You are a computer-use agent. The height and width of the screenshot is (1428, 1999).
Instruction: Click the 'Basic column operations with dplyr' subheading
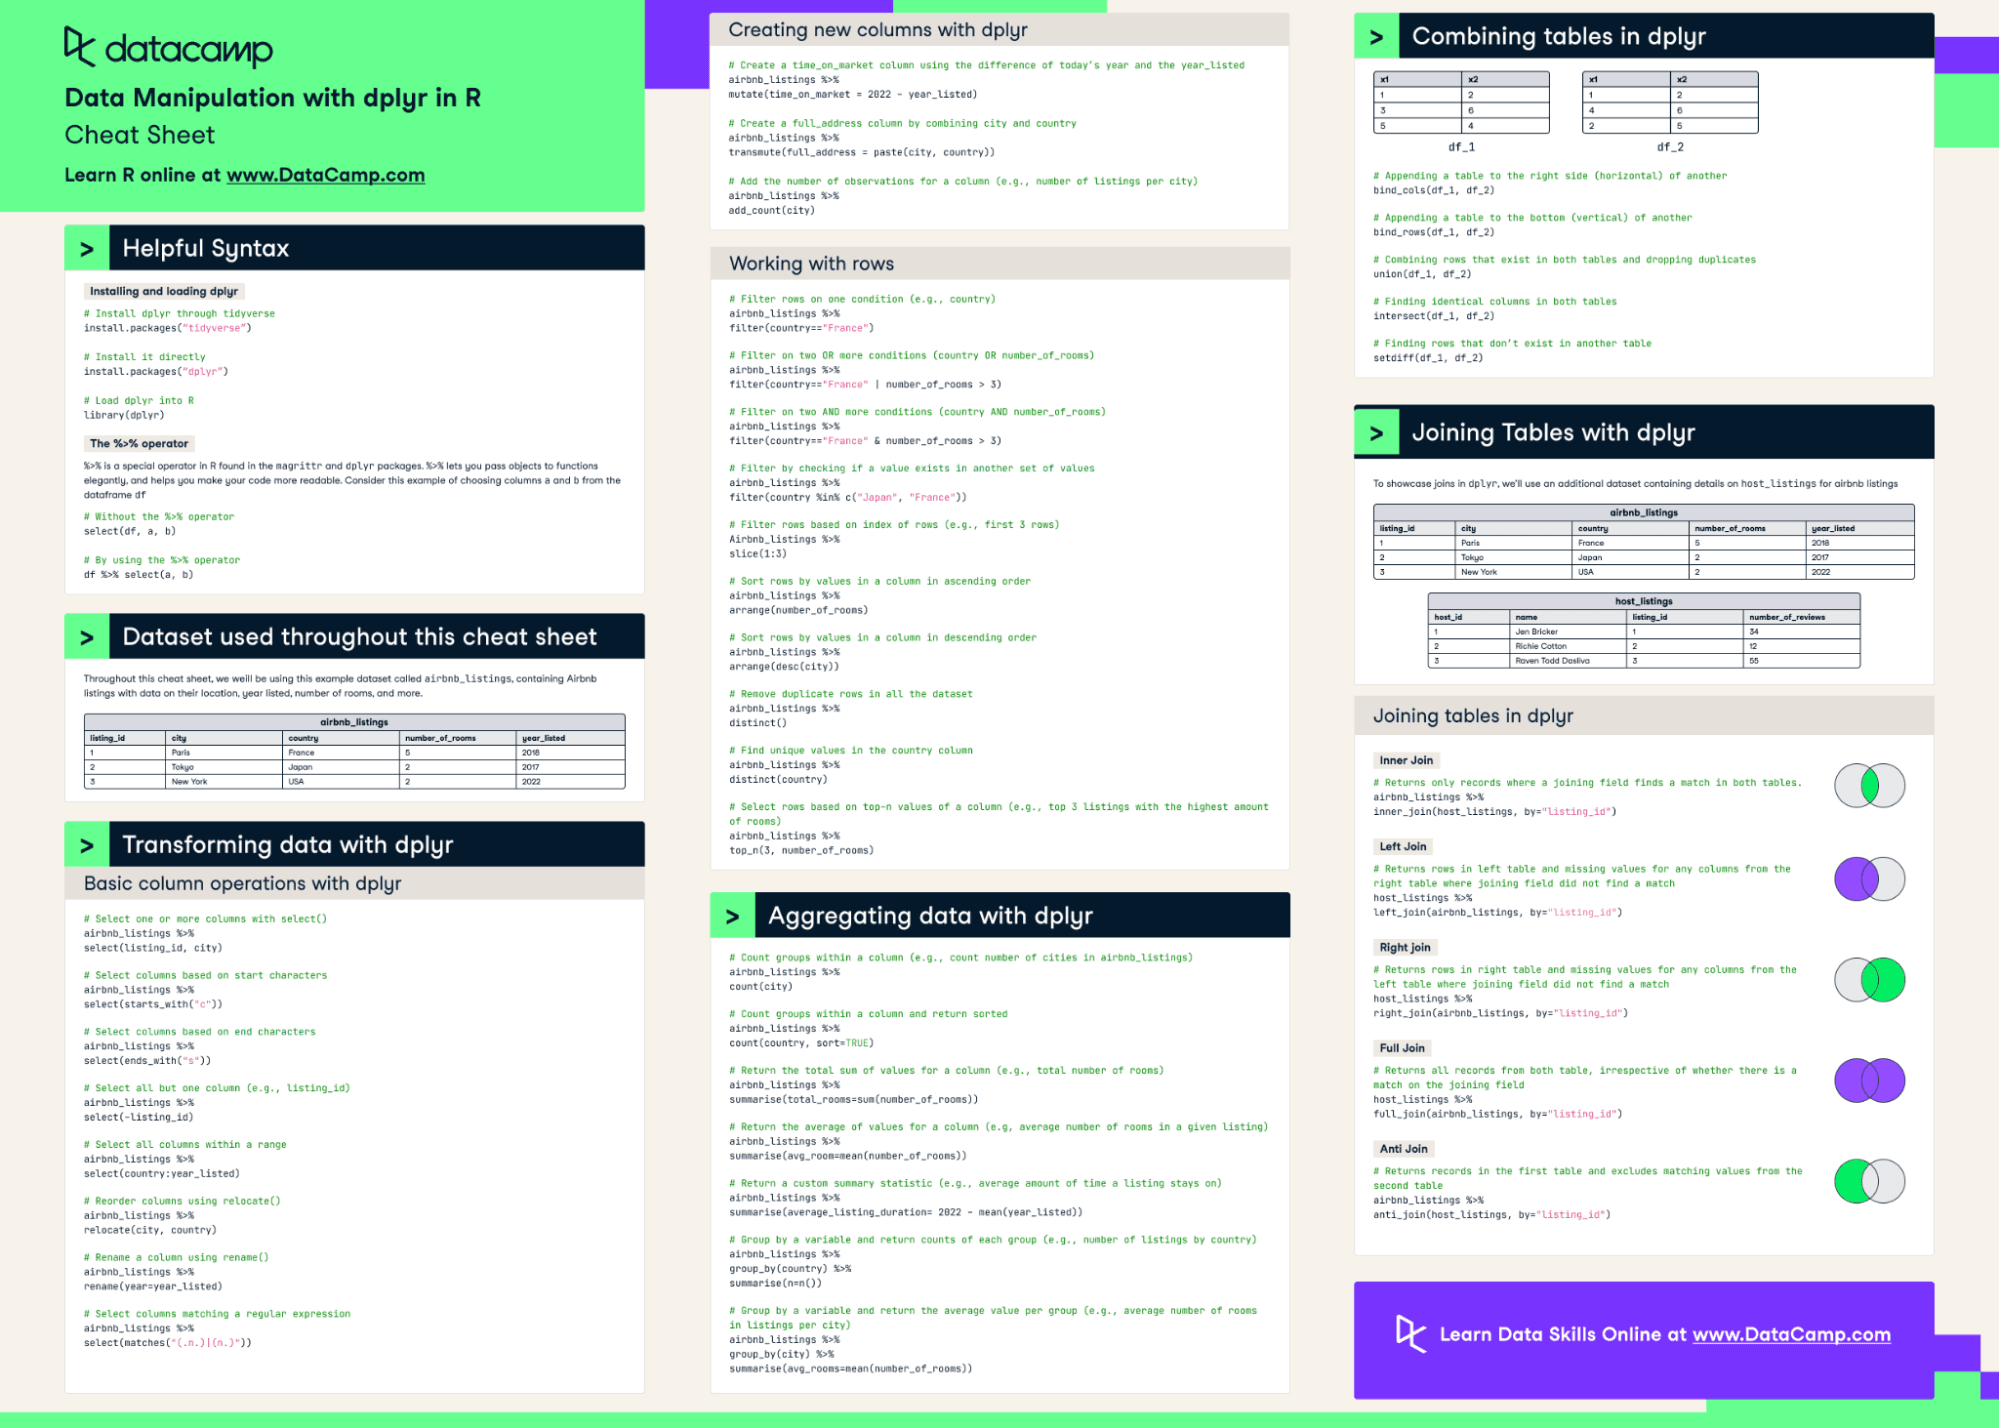[243, 883]
